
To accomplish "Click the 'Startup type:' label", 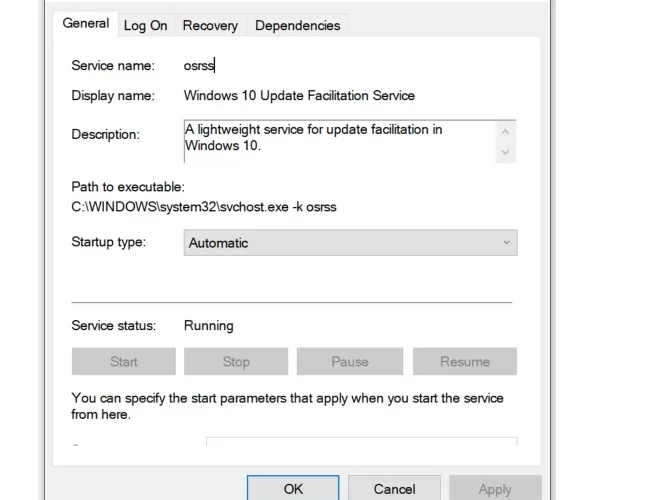I will tap(109, 242).
